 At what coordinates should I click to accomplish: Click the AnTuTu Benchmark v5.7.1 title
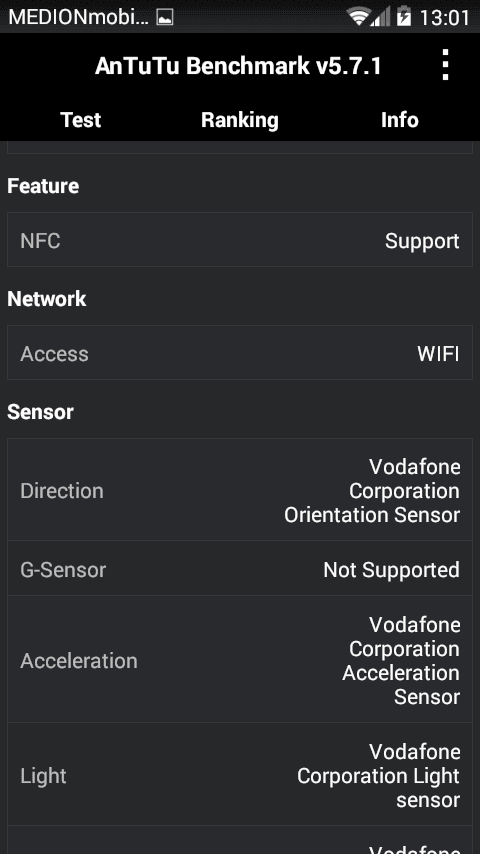click(238, 66)
